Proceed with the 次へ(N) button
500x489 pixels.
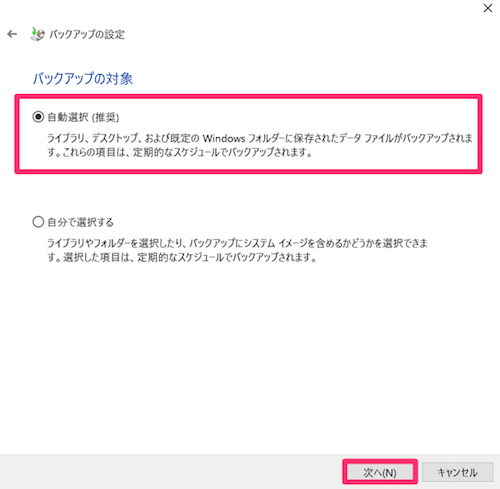[380, 472]
